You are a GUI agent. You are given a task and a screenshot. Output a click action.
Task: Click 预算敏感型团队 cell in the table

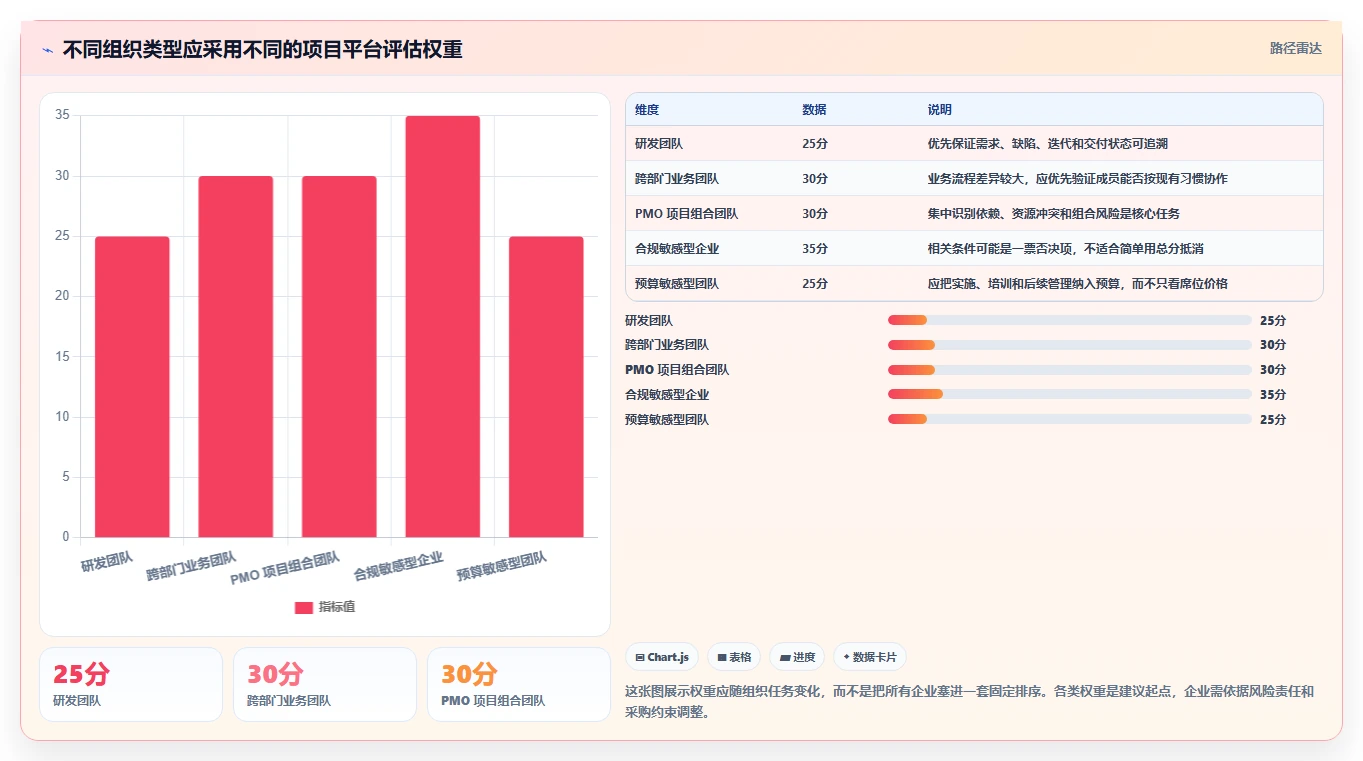[x=677, y=284]
